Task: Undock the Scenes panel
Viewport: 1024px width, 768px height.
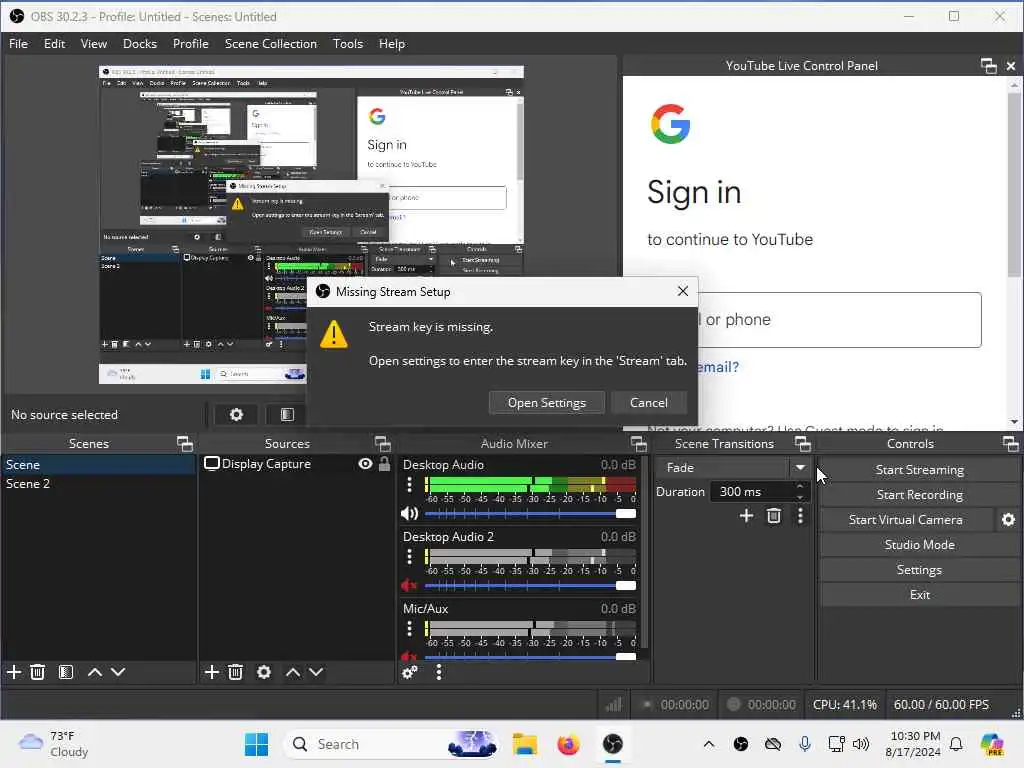Action: pos(185,444)
